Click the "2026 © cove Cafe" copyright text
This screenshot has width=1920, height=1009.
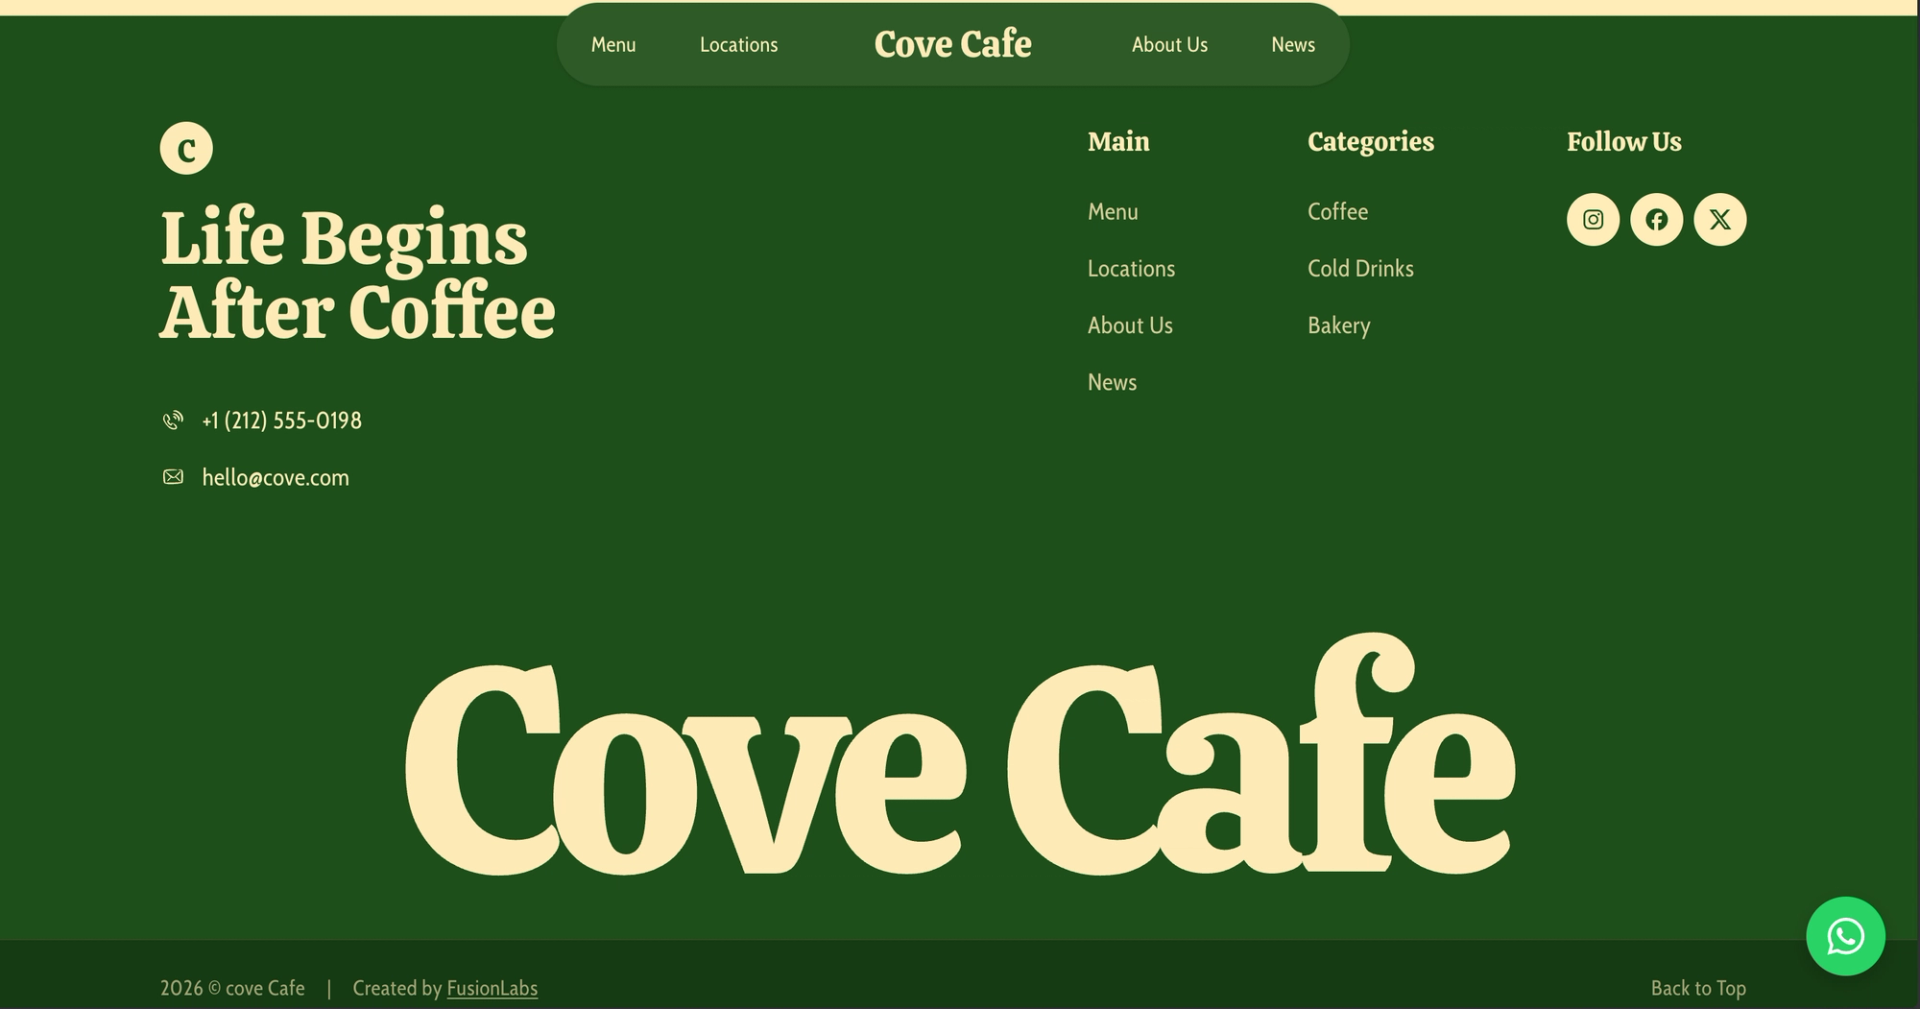[232, 988]
